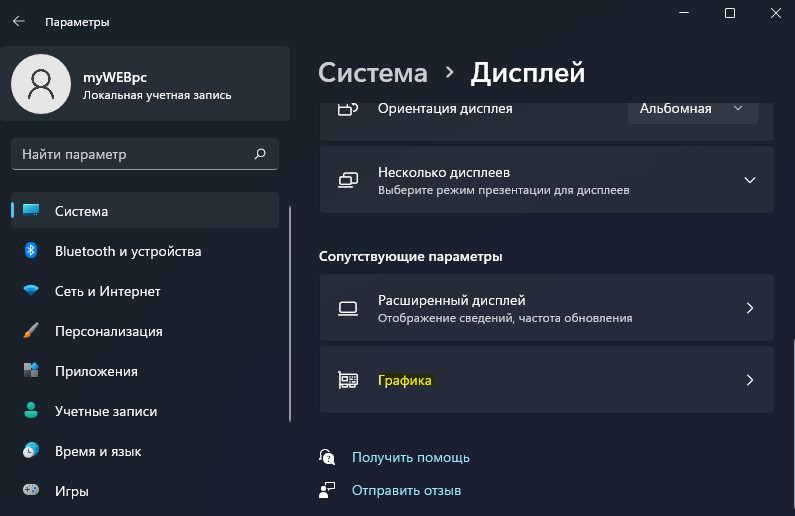
Task: Minimize the Параметры window
Action: point(684,13)
